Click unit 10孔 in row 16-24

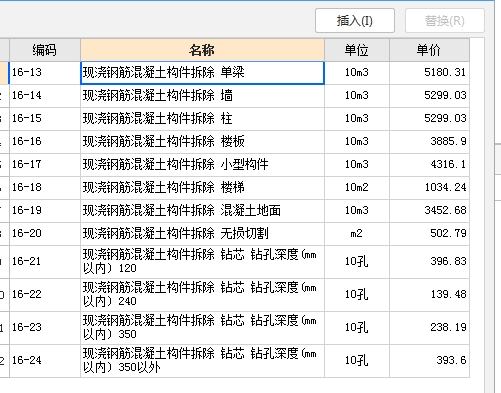pos(357,361)
